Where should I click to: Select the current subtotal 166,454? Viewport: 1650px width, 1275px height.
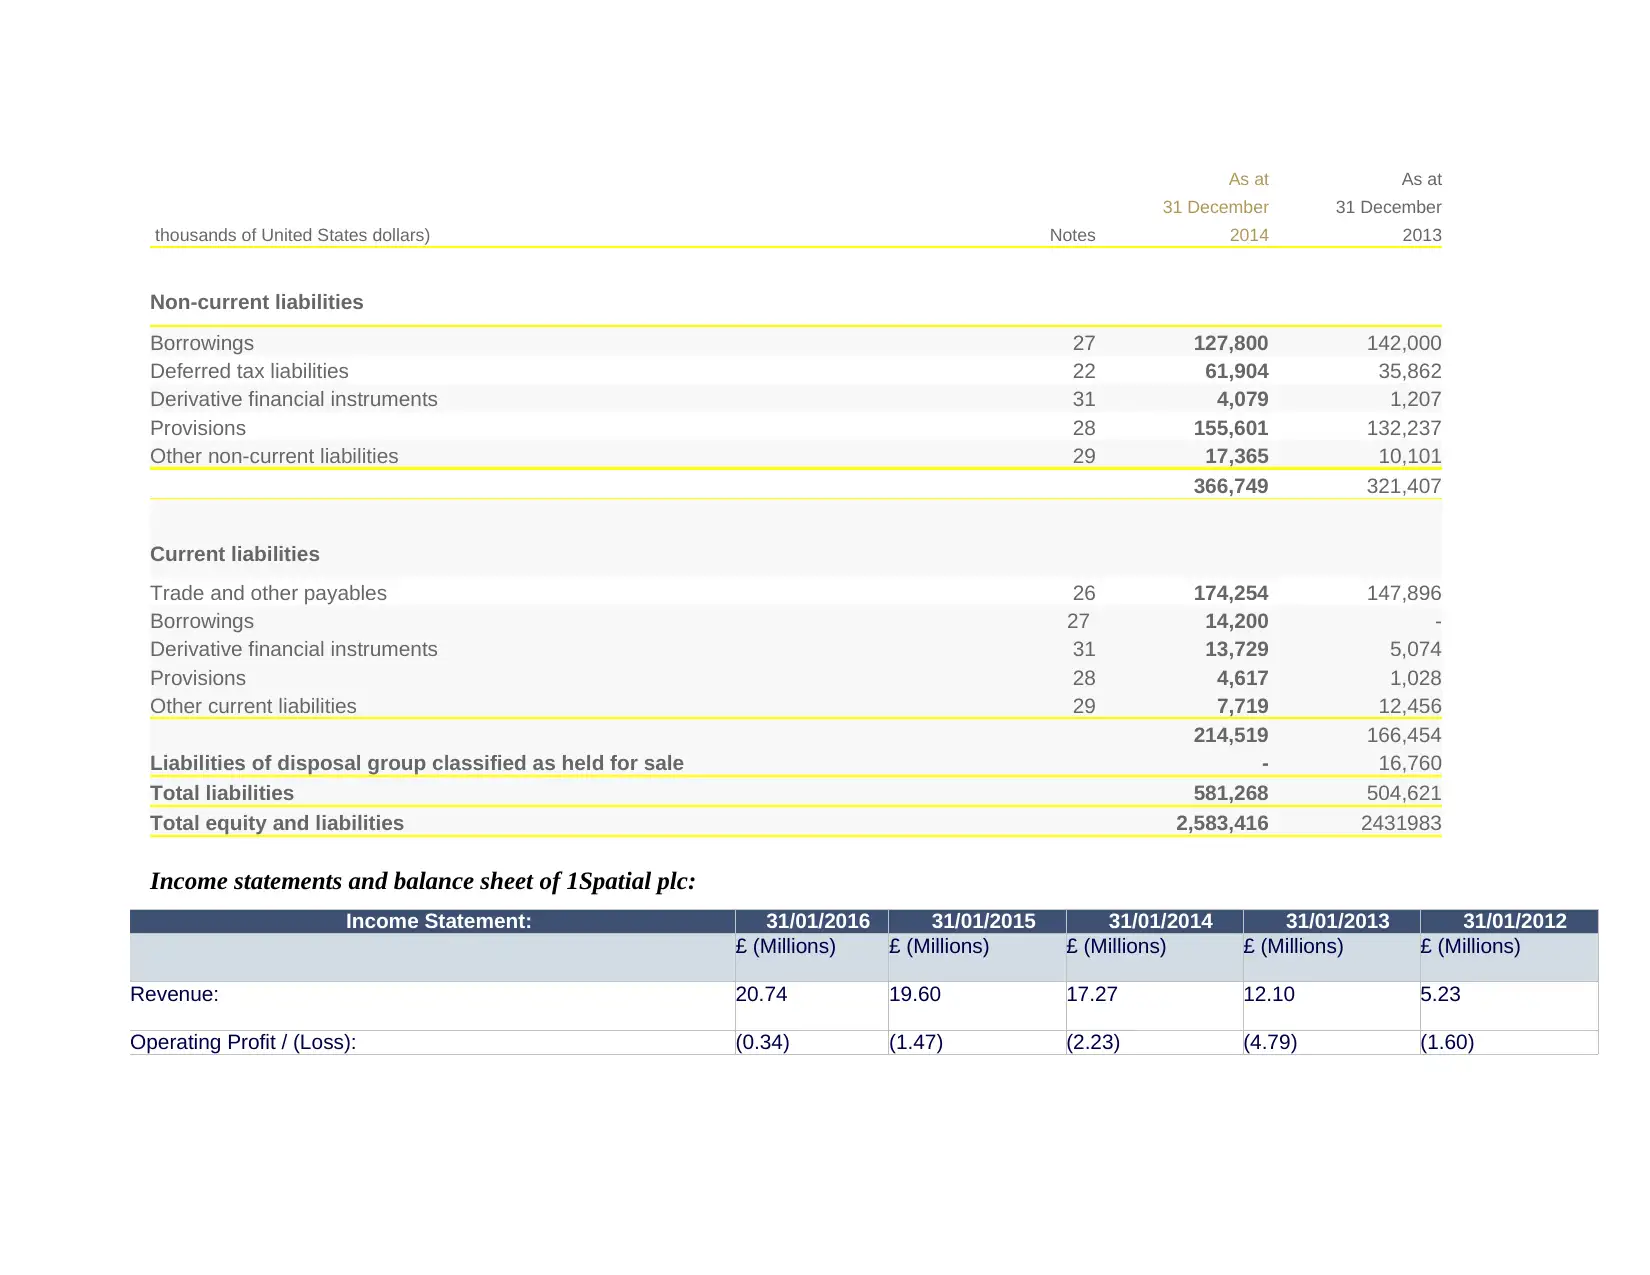pos(1404,735)
